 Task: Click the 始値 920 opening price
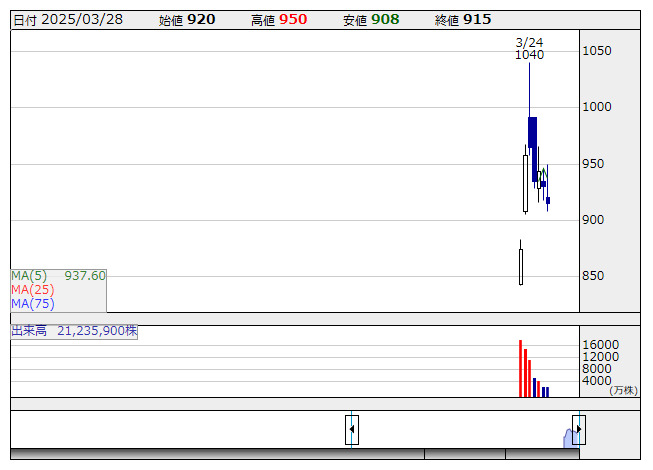[x=187, y=20]
